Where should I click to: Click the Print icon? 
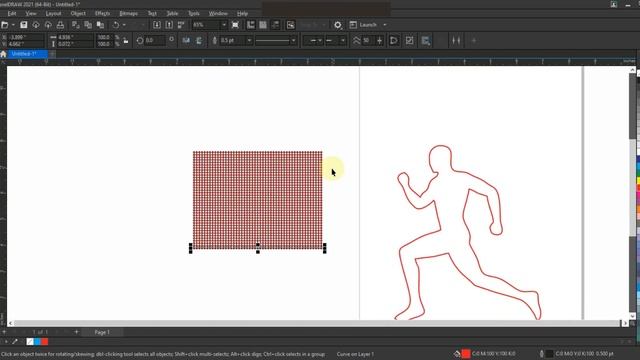click(60, 25)
